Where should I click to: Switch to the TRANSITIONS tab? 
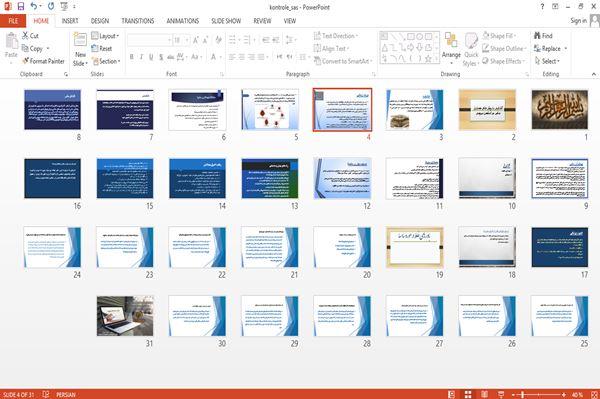(138, 21)
